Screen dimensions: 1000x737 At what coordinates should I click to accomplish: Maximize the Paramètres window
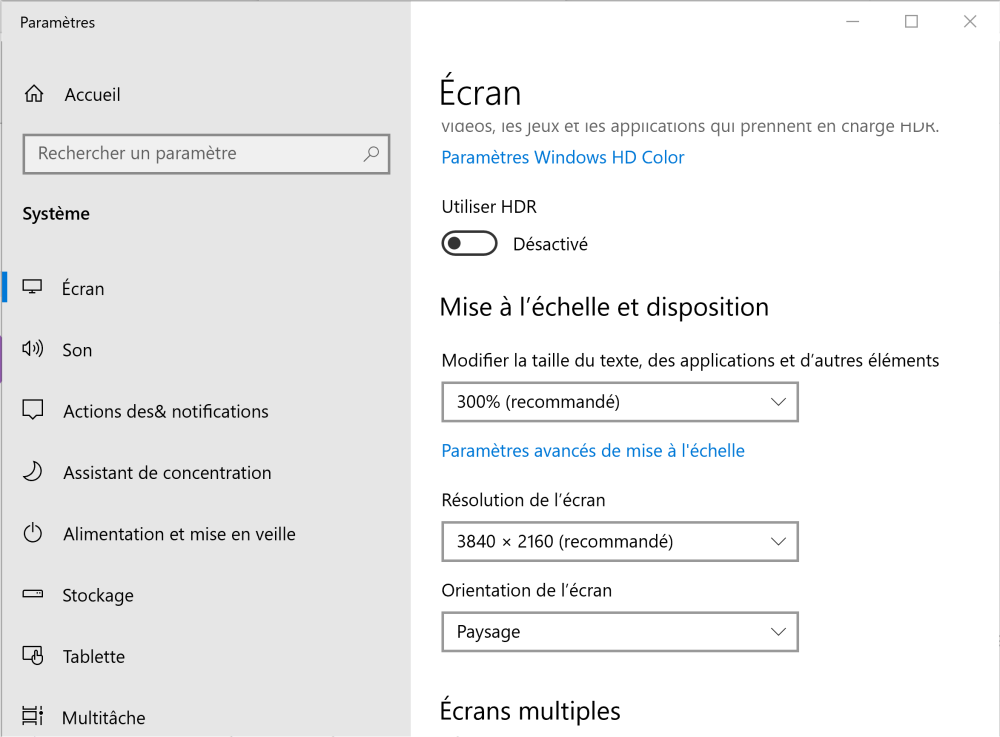911,22
